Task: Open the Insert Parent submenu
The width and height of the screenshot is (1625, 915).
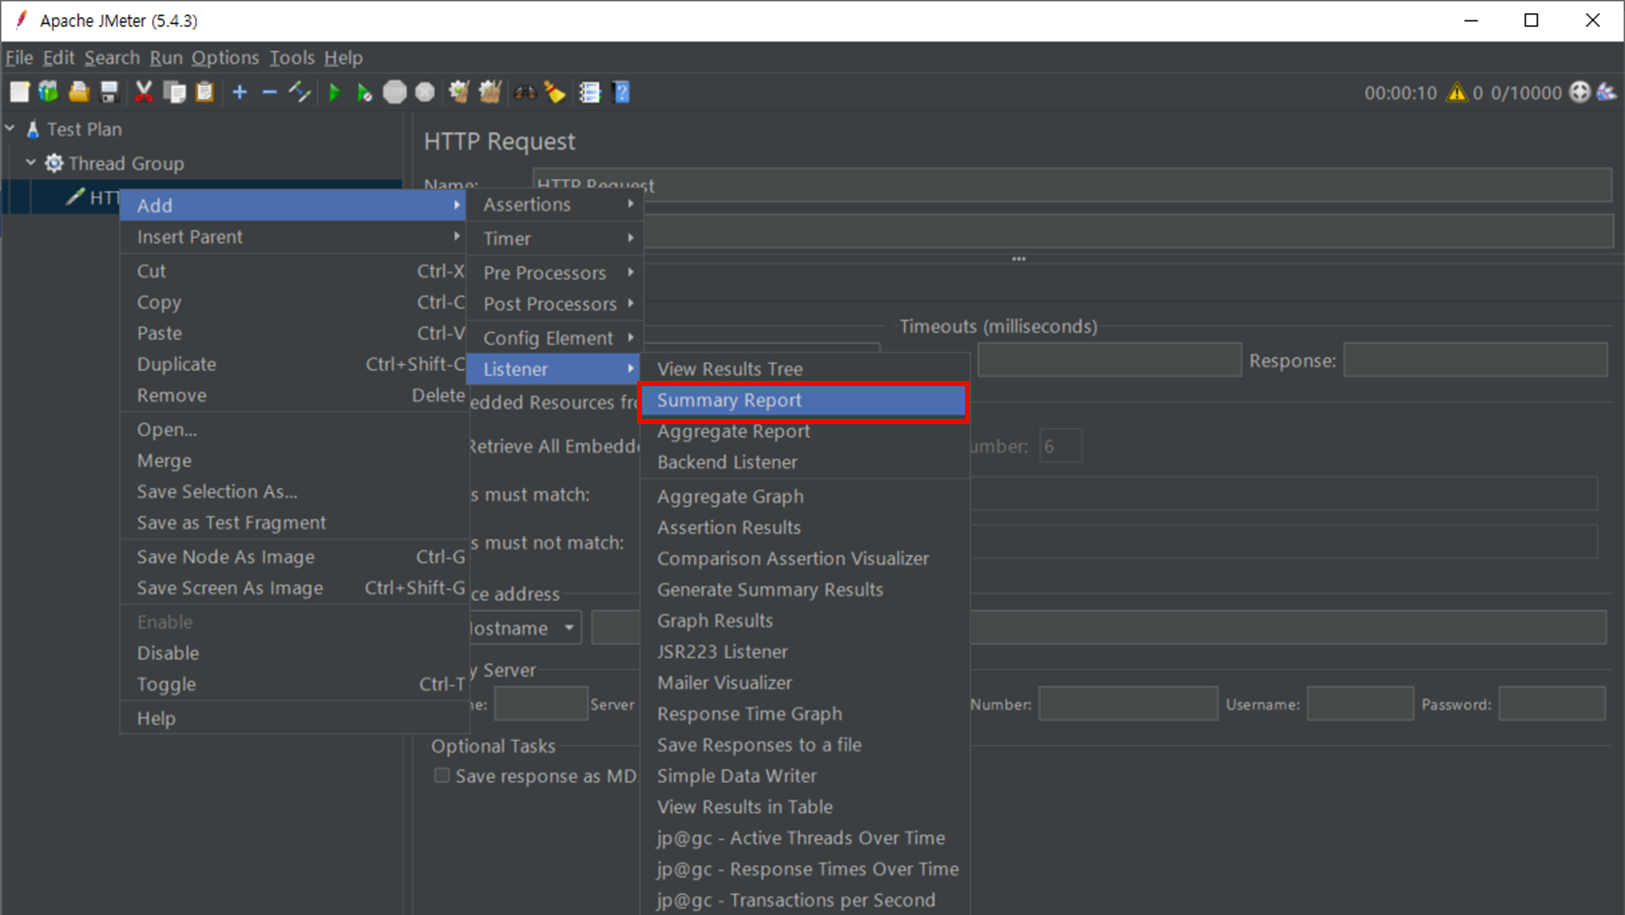Action: 295,237
